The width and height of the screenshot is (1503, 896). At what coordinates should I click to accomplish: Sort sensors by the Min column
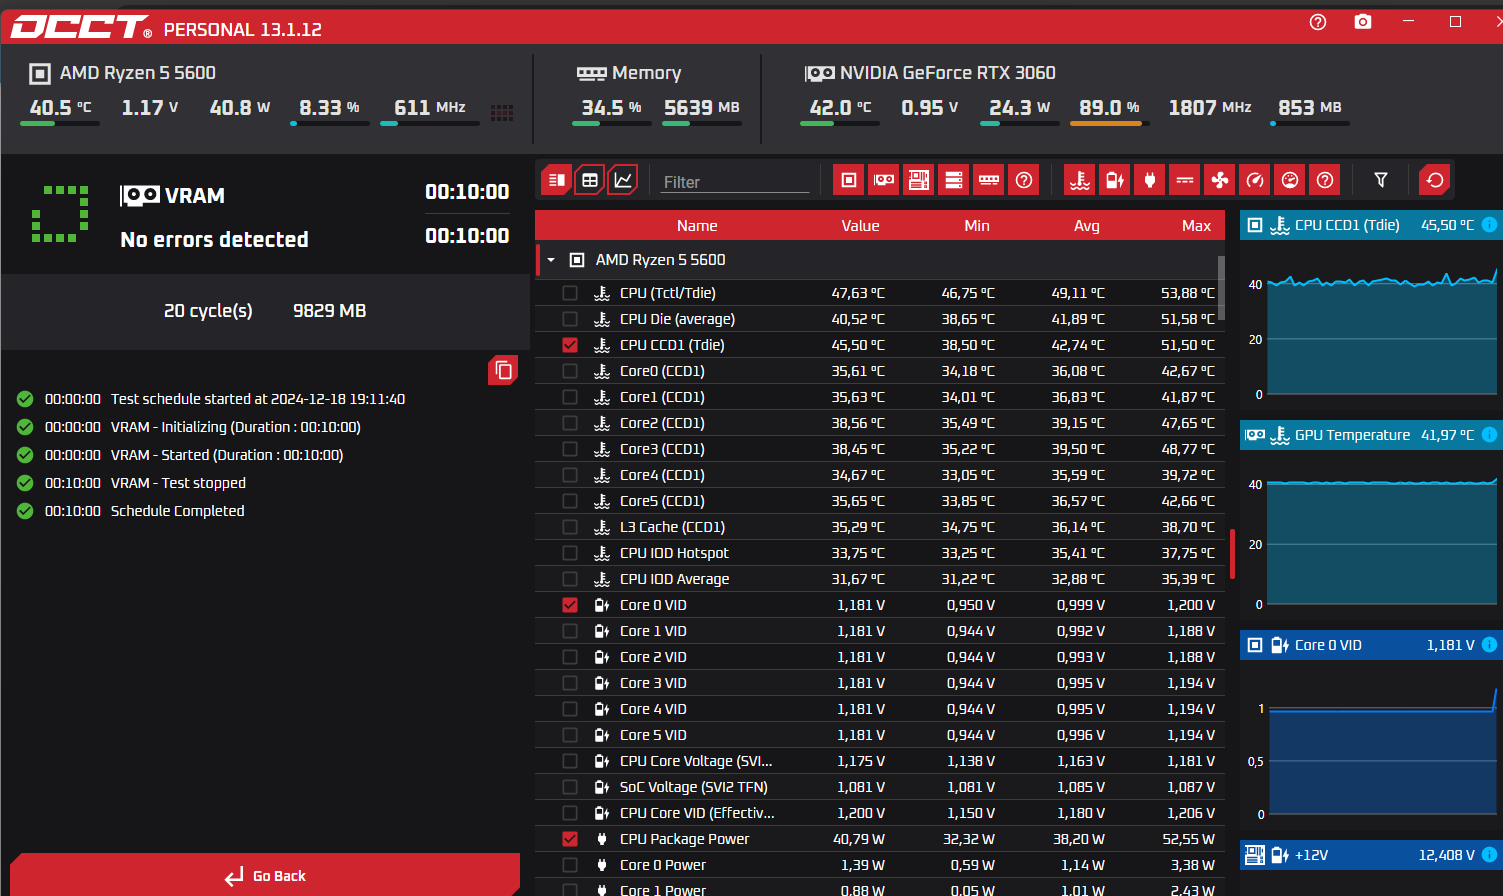(977, 226)
